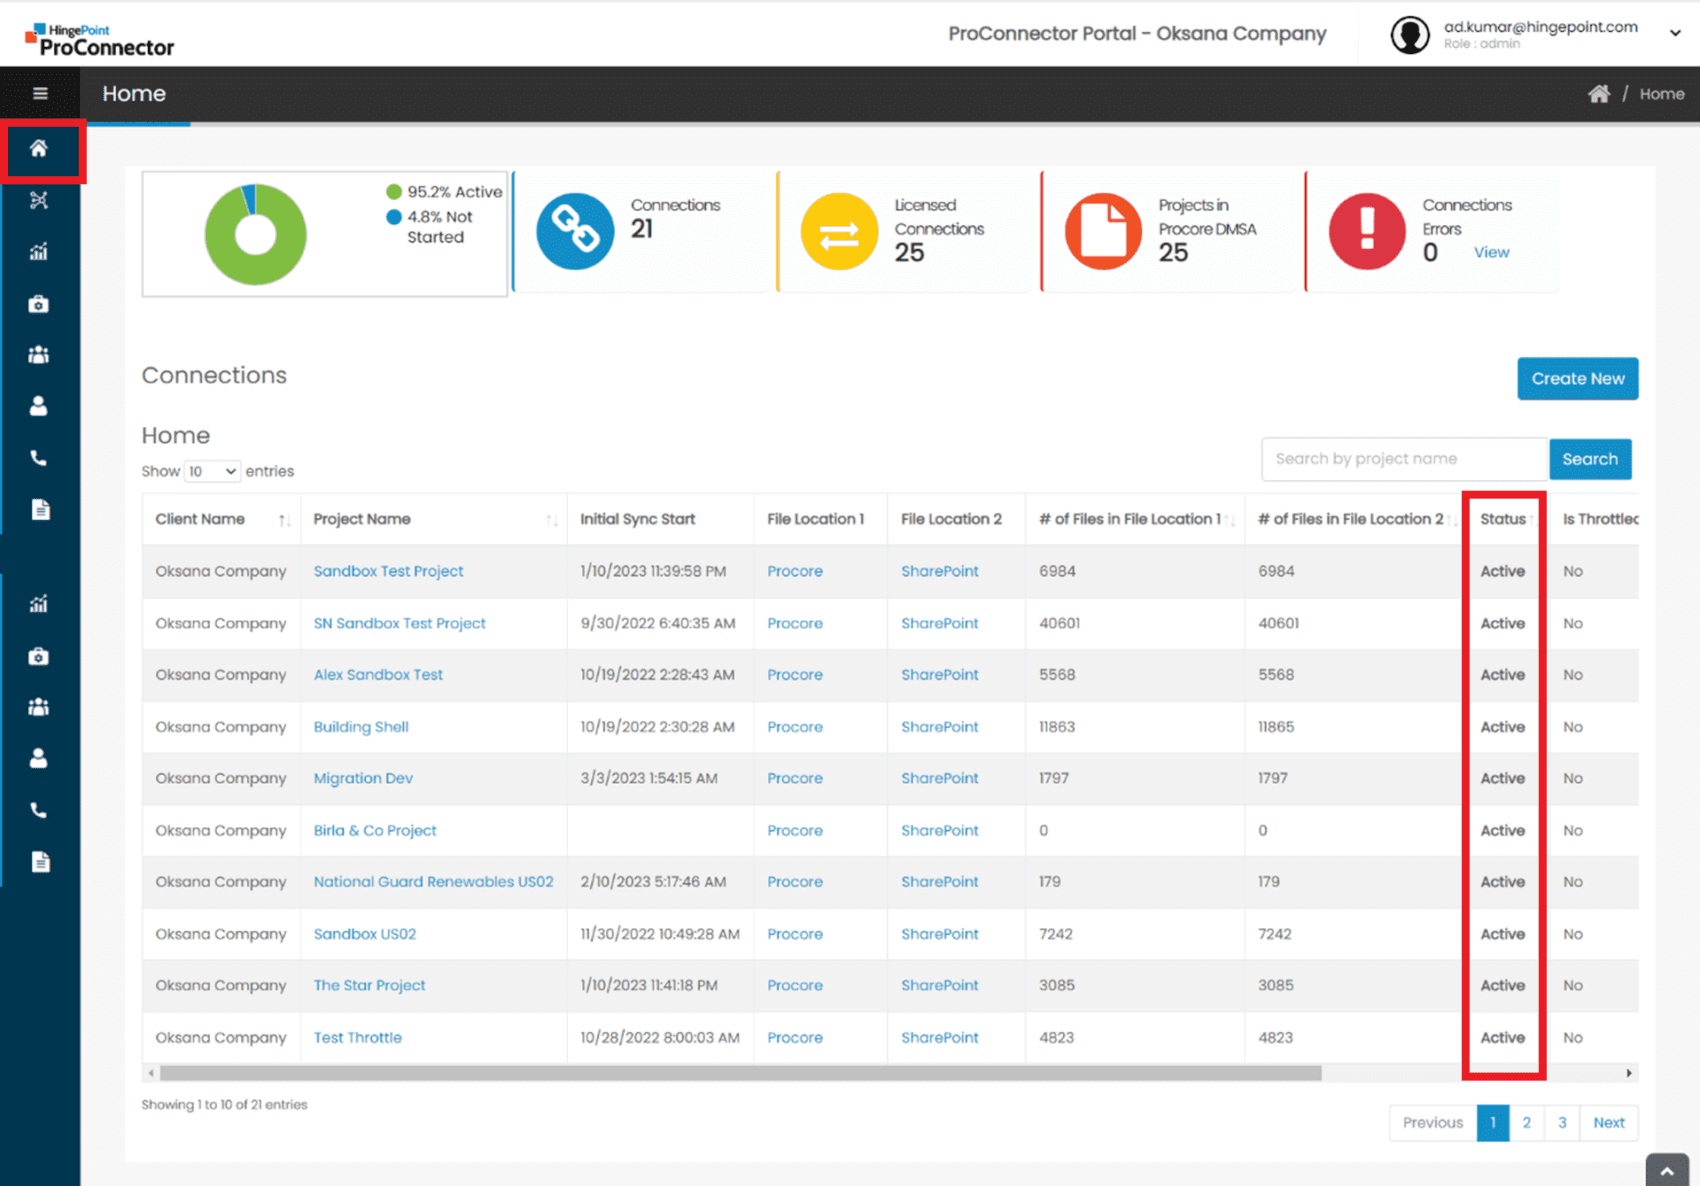Open the hamburger menu

[x=40, y=93]
